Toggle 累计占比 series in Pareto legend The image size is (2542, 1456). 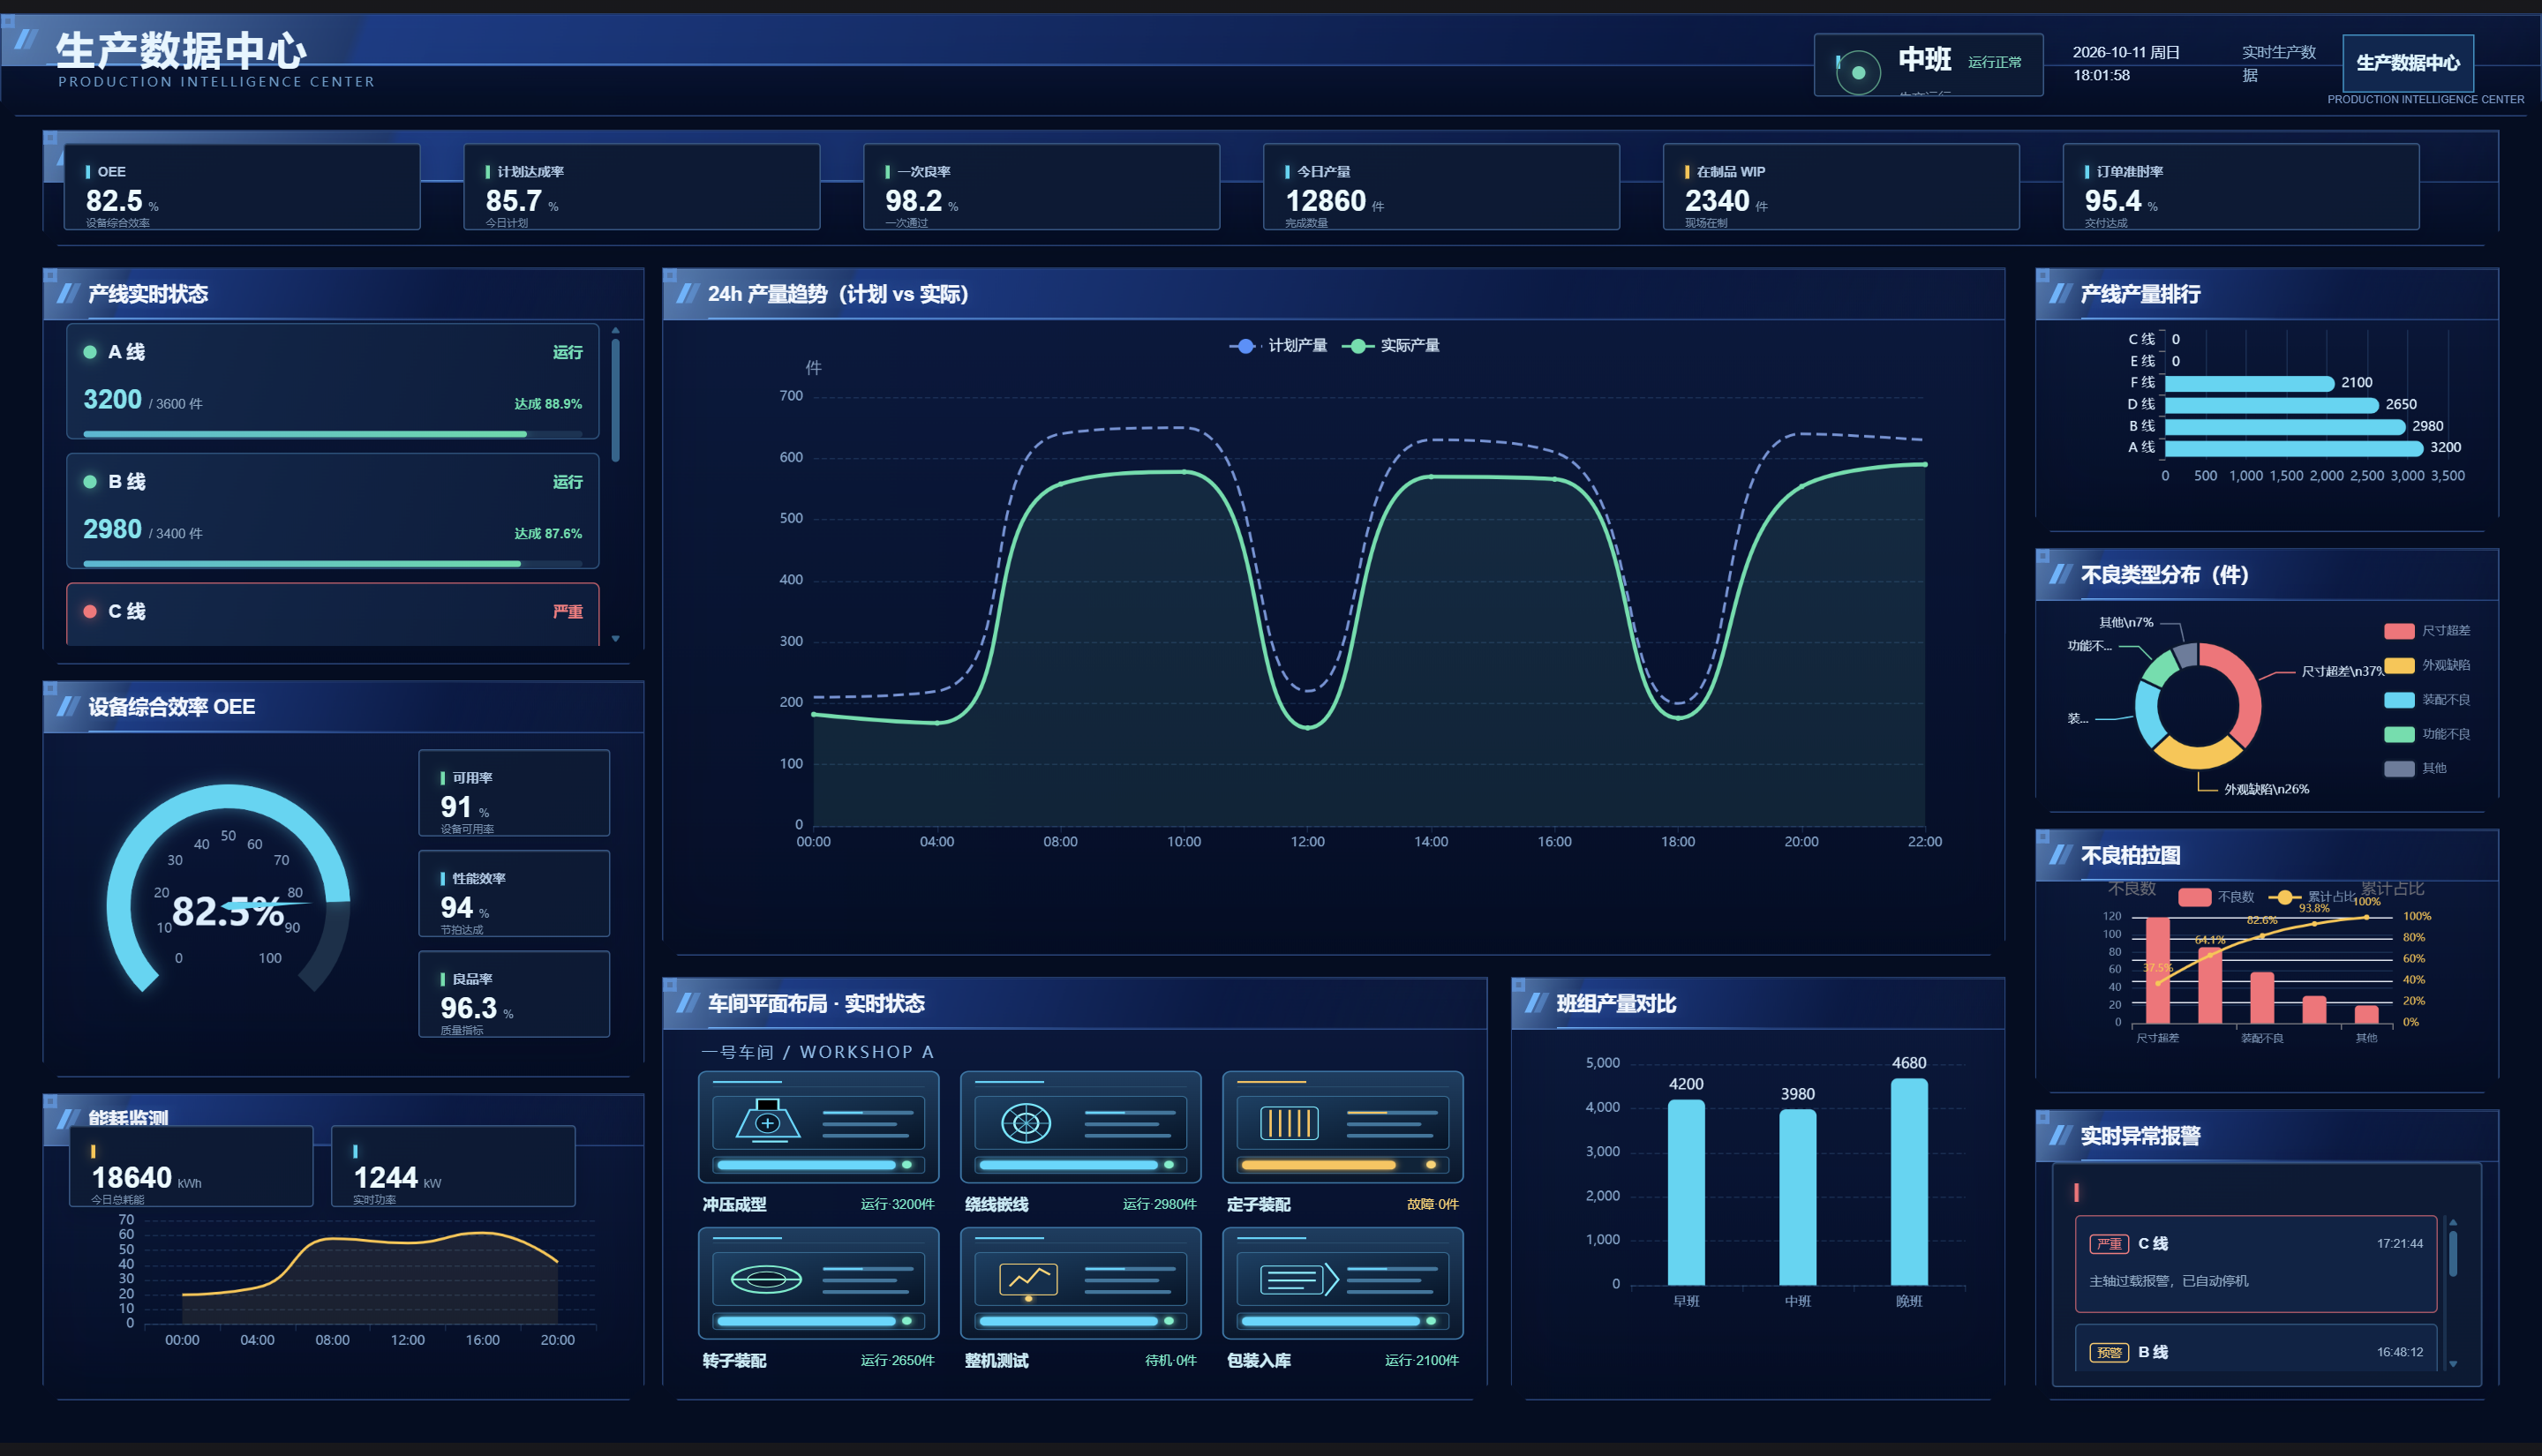pyautogui.click(x=2312, y=897)
